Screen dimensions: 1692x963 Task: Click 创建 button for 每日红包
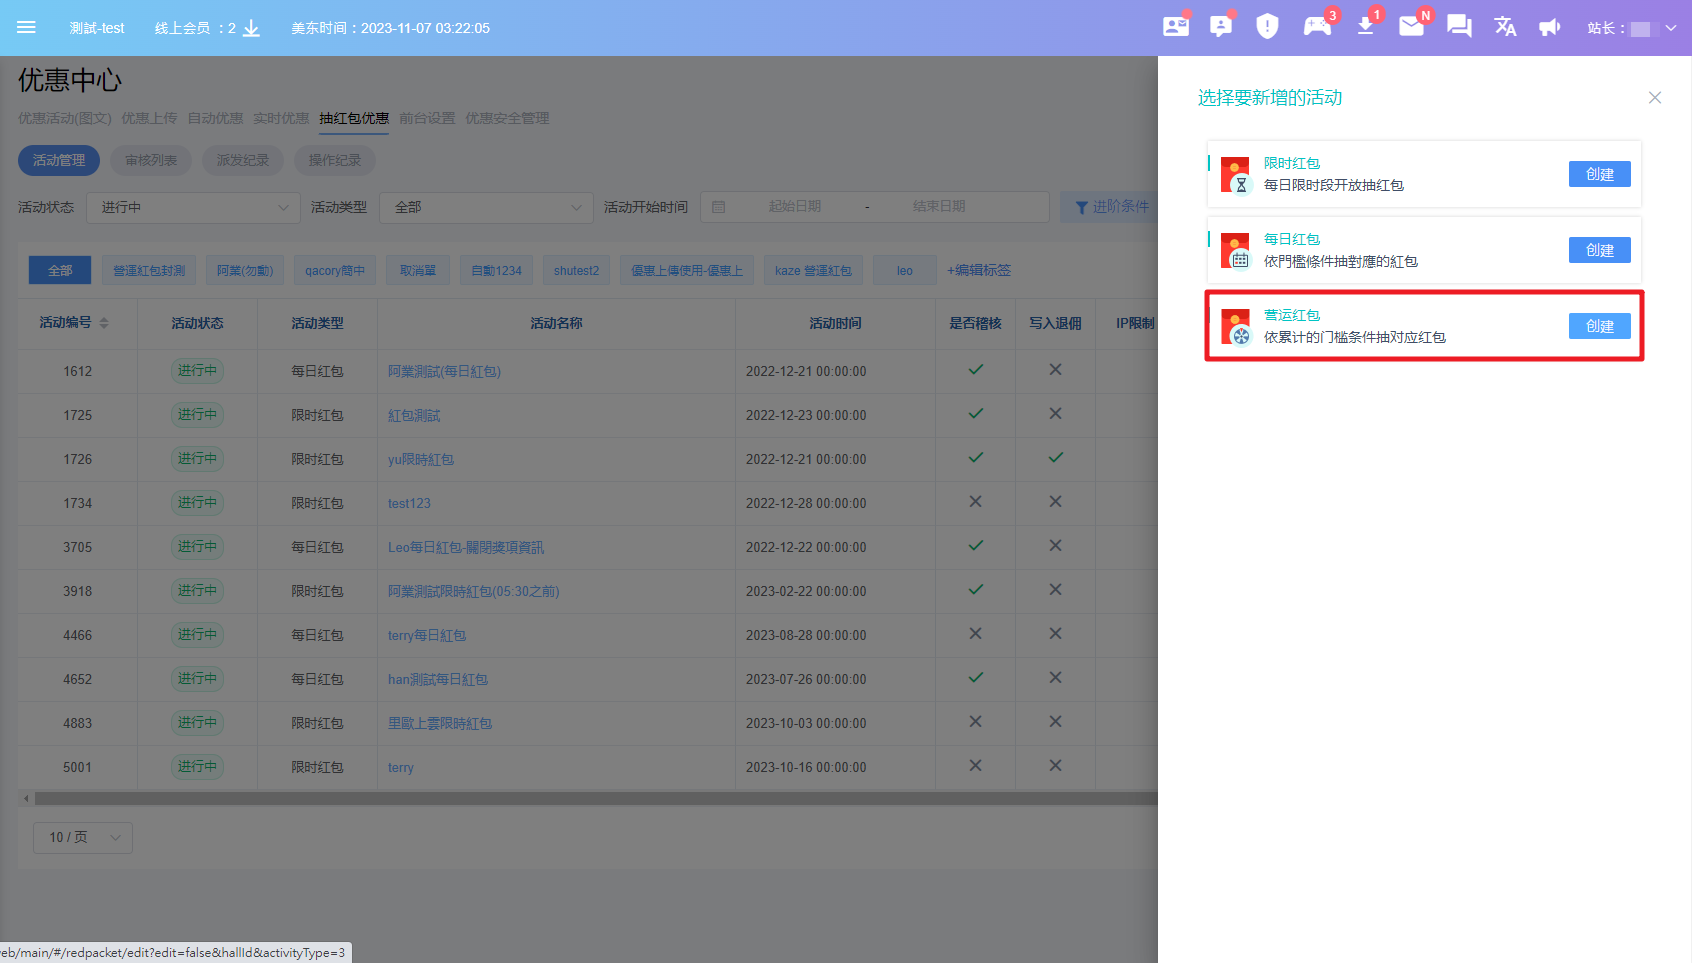click(1599, 250)
